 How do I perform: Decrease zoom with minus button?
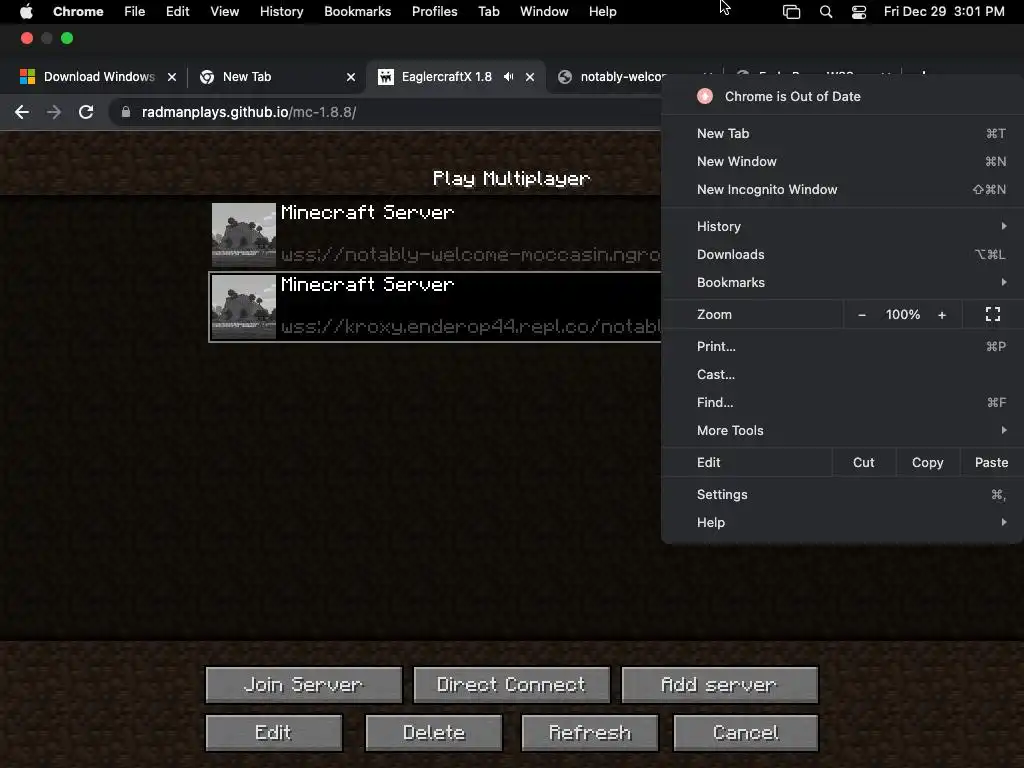coord(861,315)
